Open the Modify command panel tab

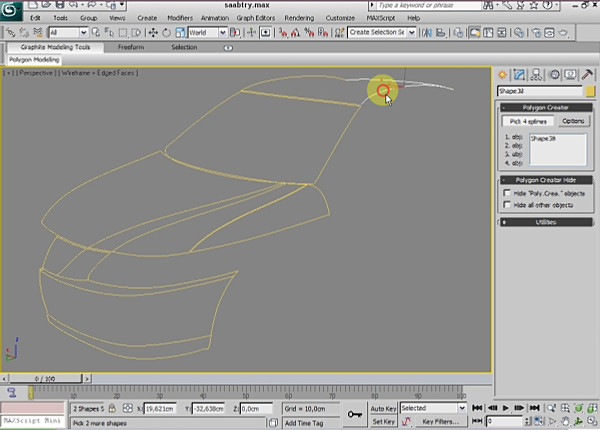(519, 75)
